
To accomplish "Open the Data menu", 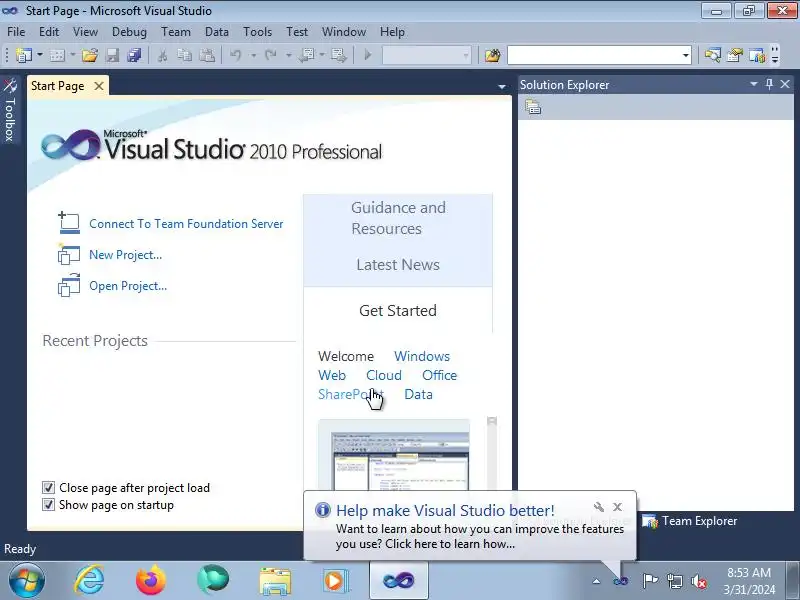I will pos(217,32).
